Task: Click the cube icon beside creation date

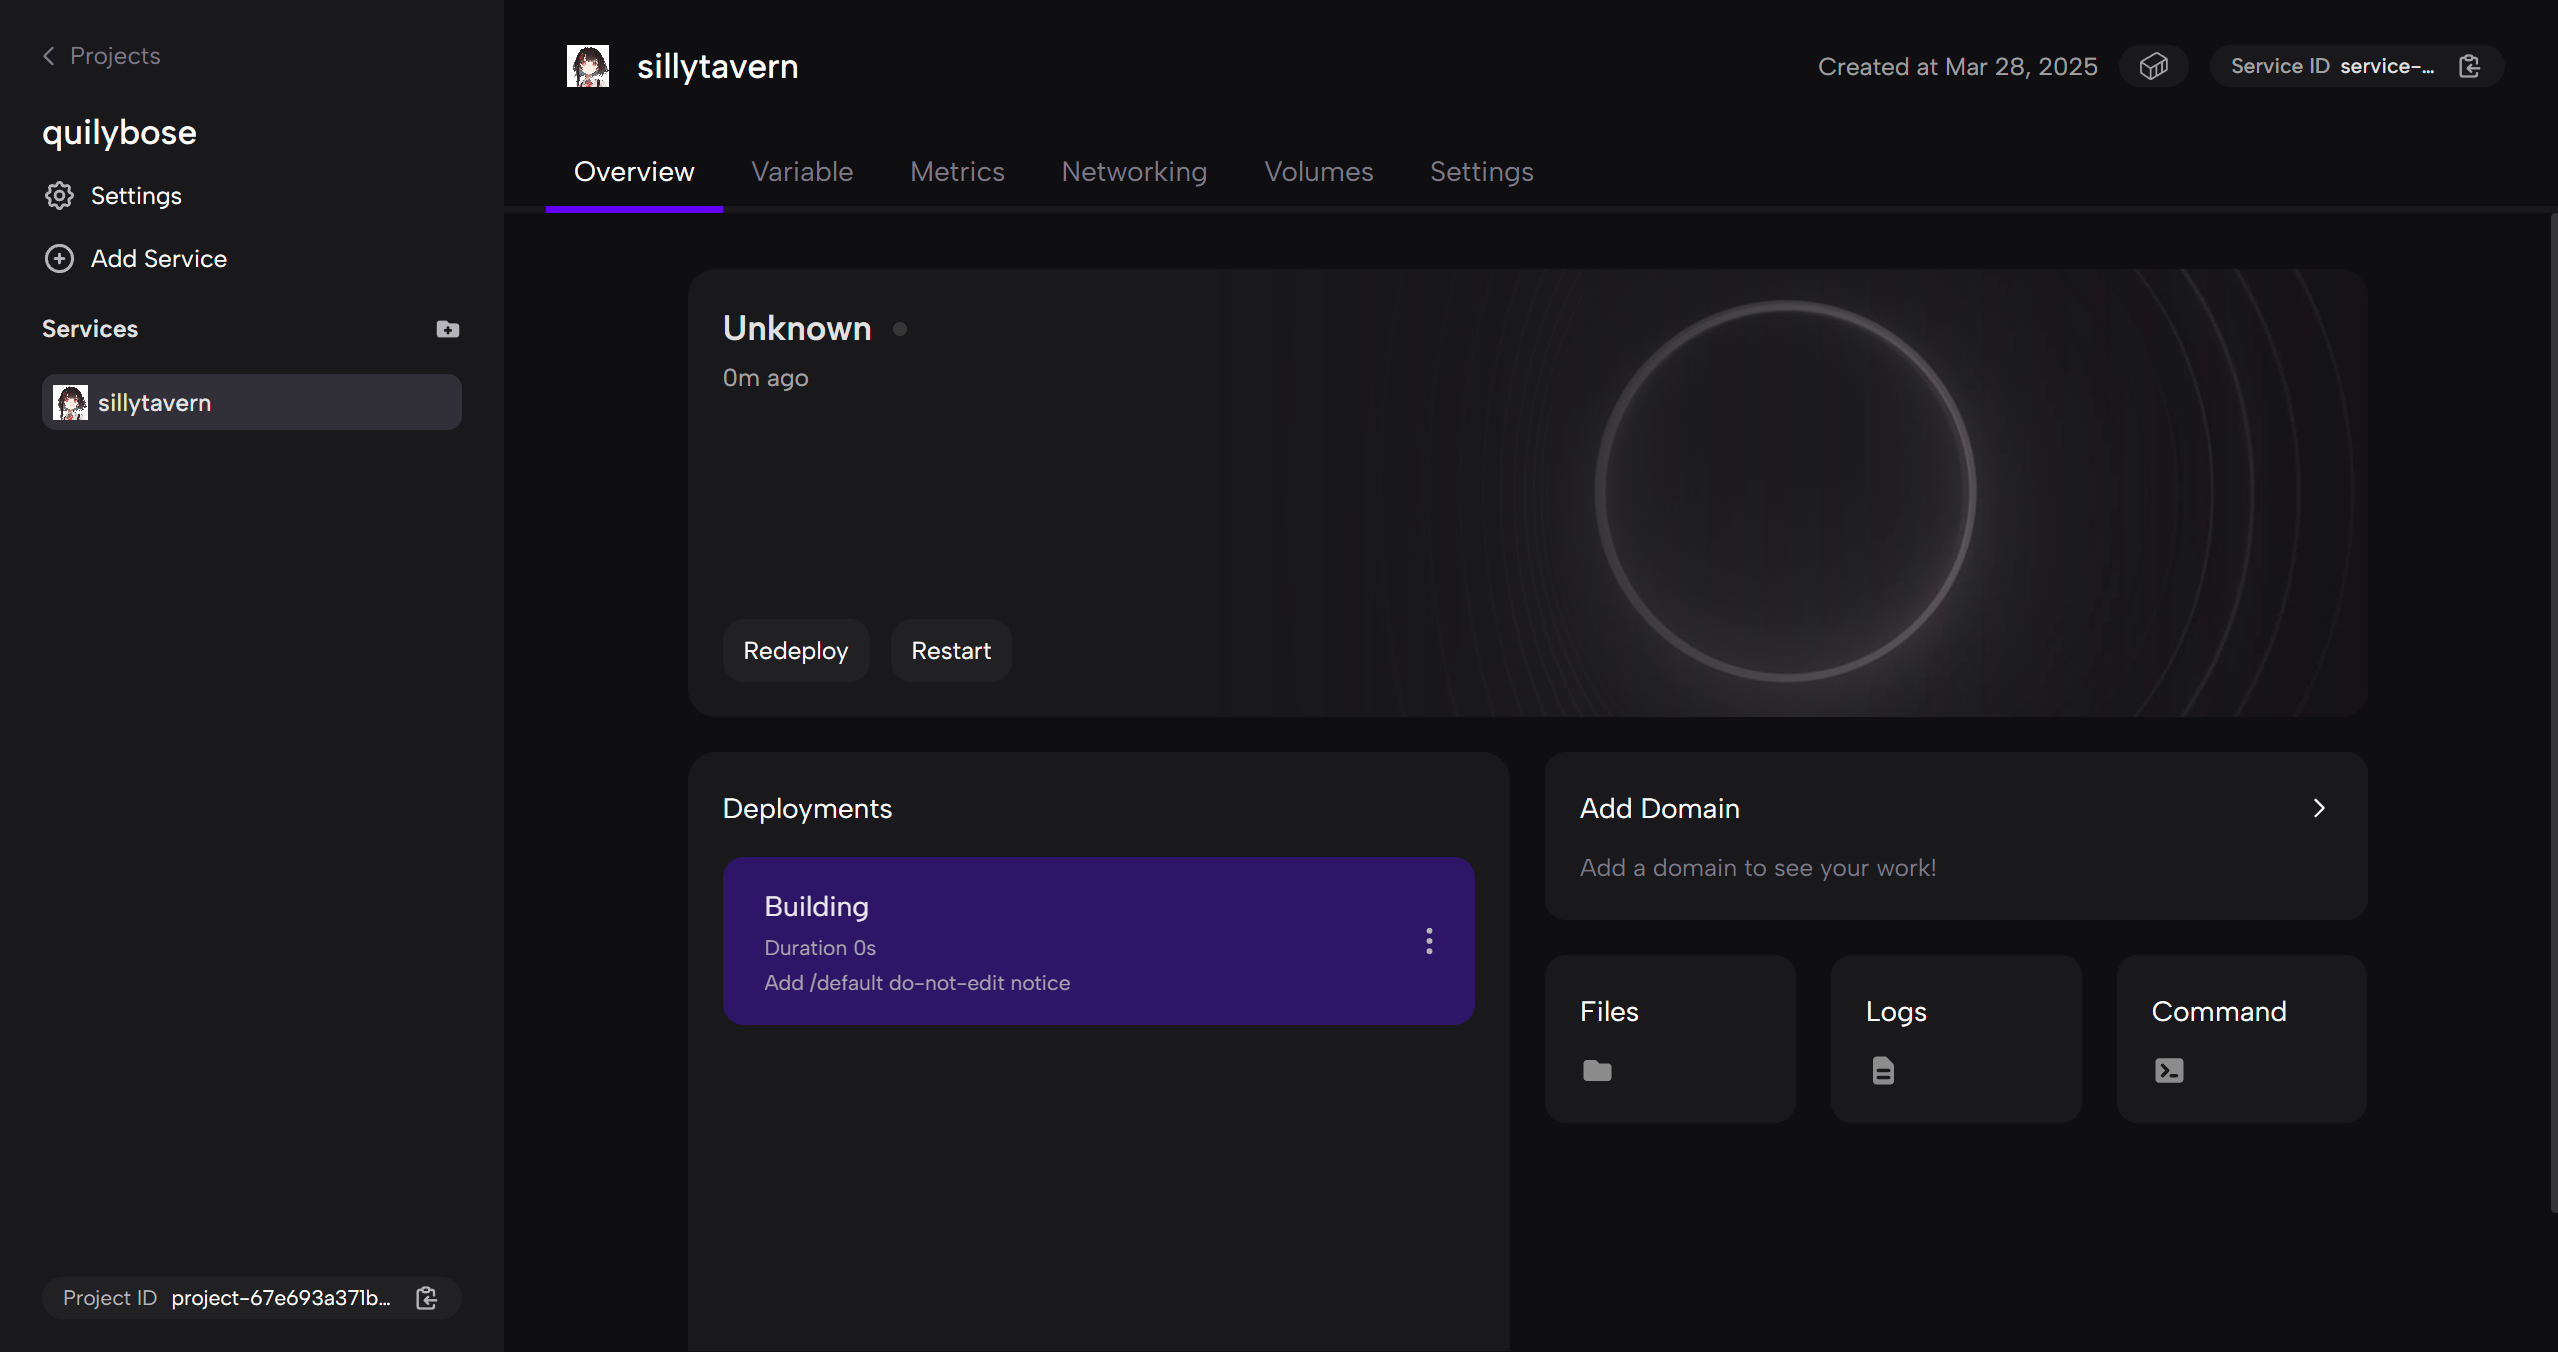Action: [2153, 66]
